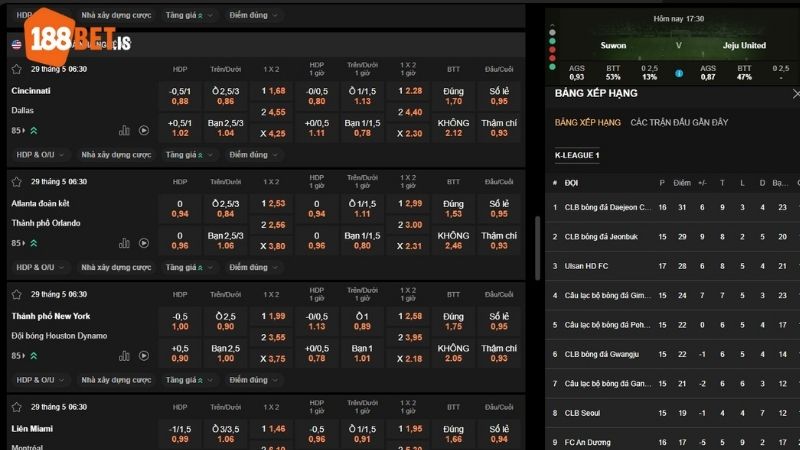This screenshot has height=450, width=800.
Task: Switch to Các Trận Đấu Gần Đây tab
Action: (x=679, y=122)
